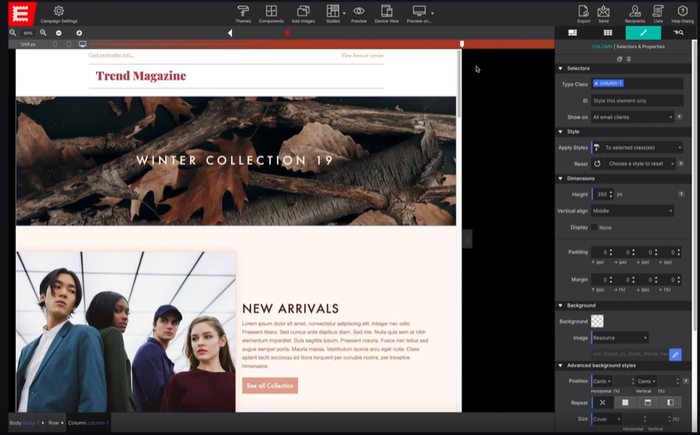Open the Apply Styles dropdown
The image size is (700, 435).
click(x=642, y=147)
